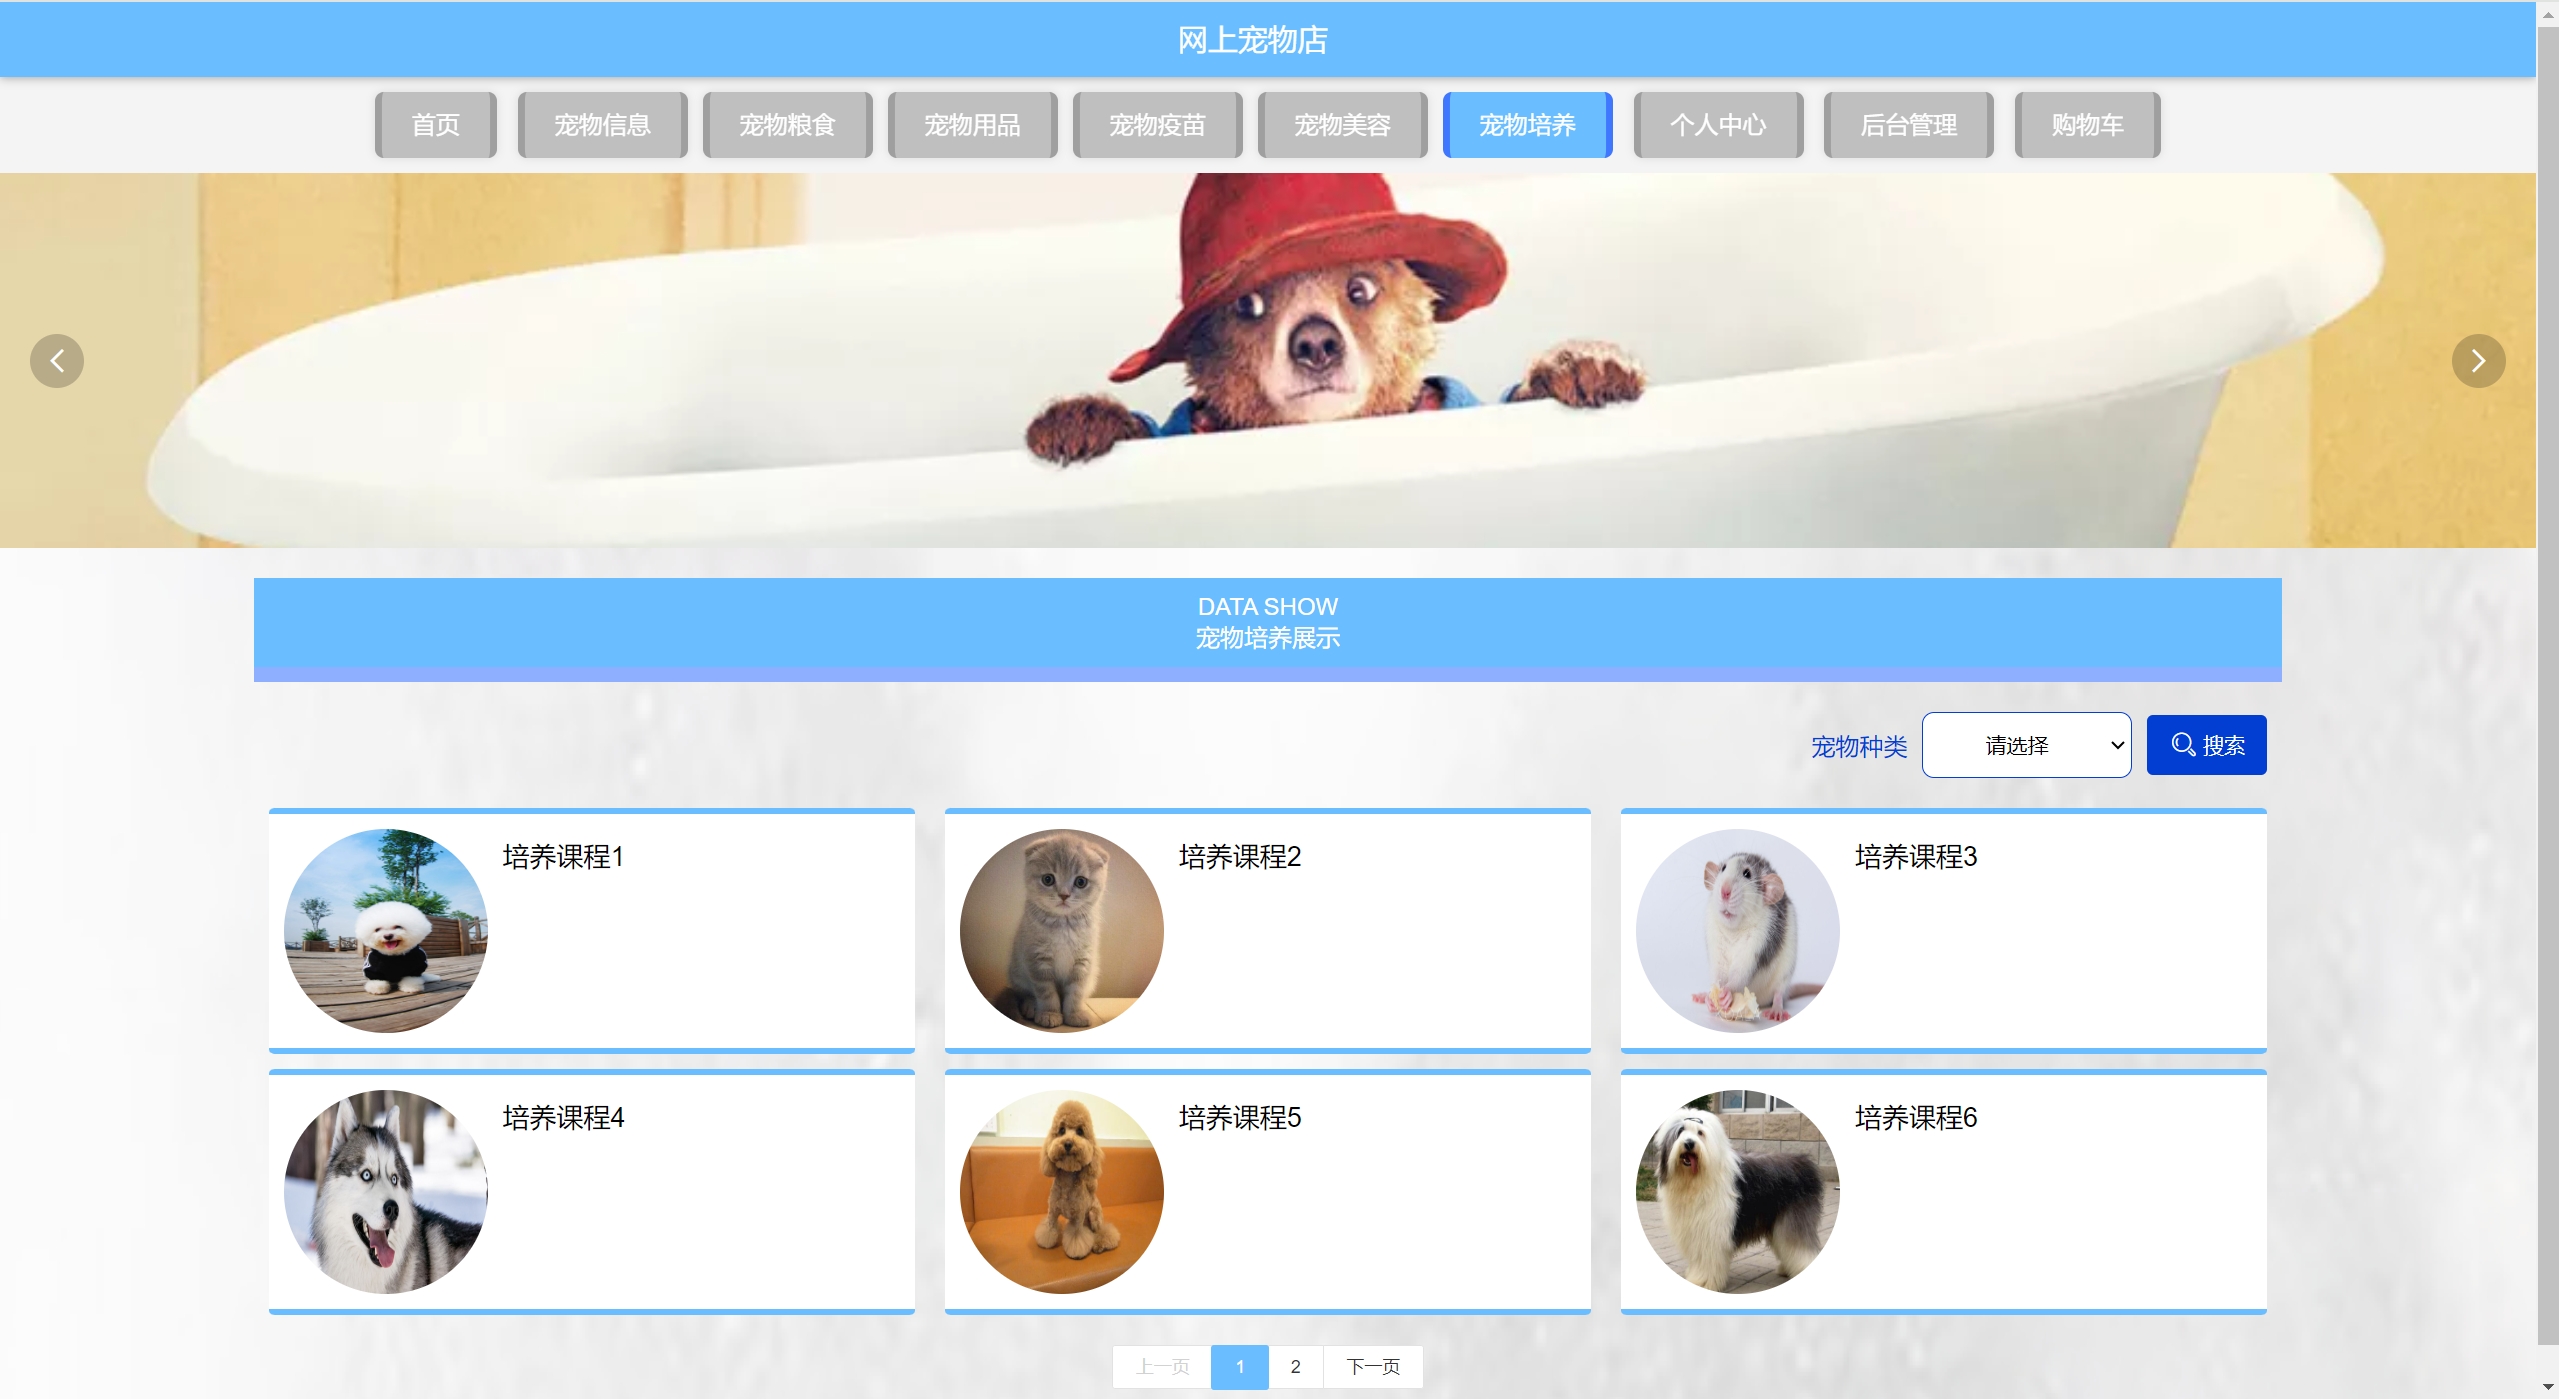Screen dimensions: 2559x1399
Task: Open the 宠物种类 dropdown selector
Action: 2025,745
